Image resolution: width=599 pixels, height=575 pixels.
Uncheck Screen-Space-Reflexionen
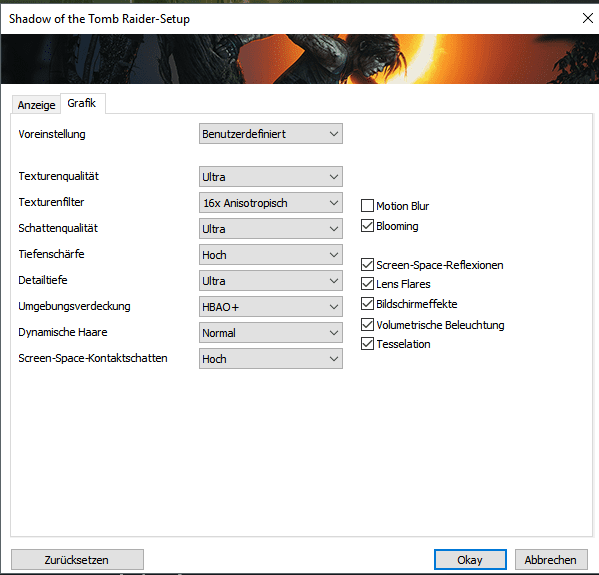[367, 264]
